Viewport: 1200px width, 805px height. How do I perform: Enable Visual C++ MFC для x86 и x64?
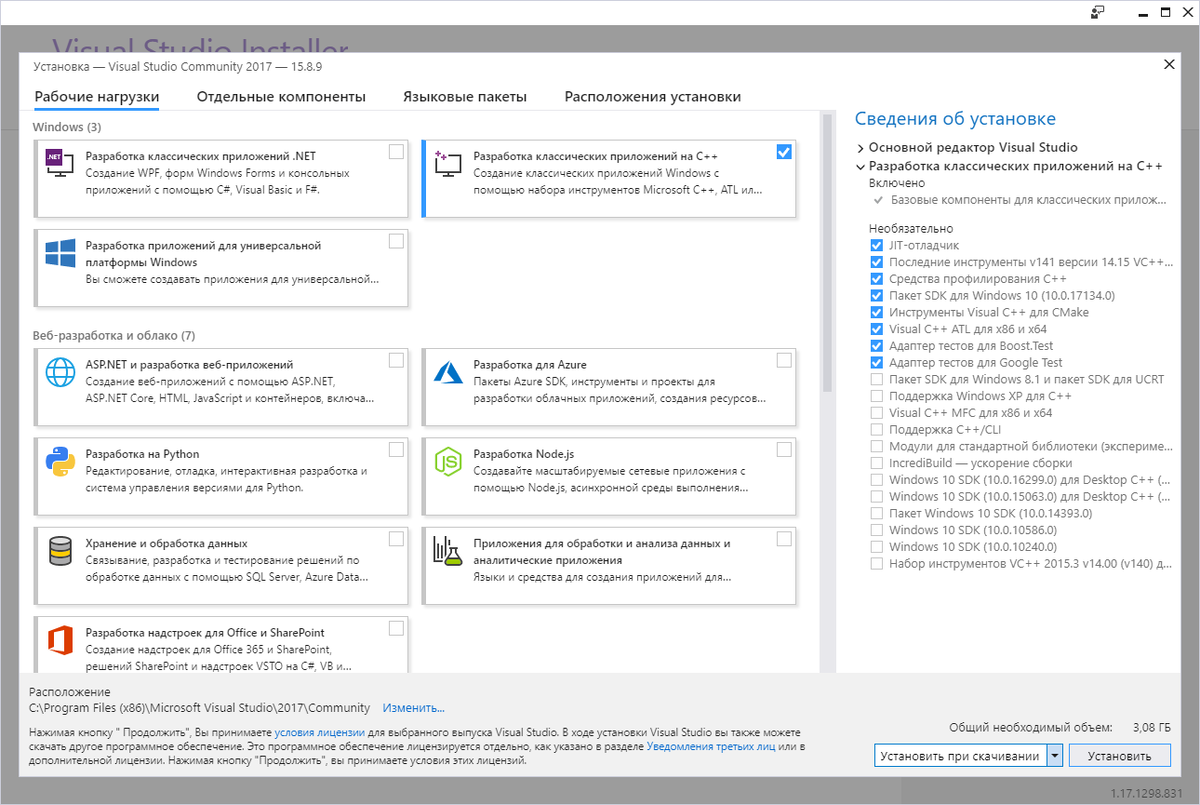tap(877, 413)
